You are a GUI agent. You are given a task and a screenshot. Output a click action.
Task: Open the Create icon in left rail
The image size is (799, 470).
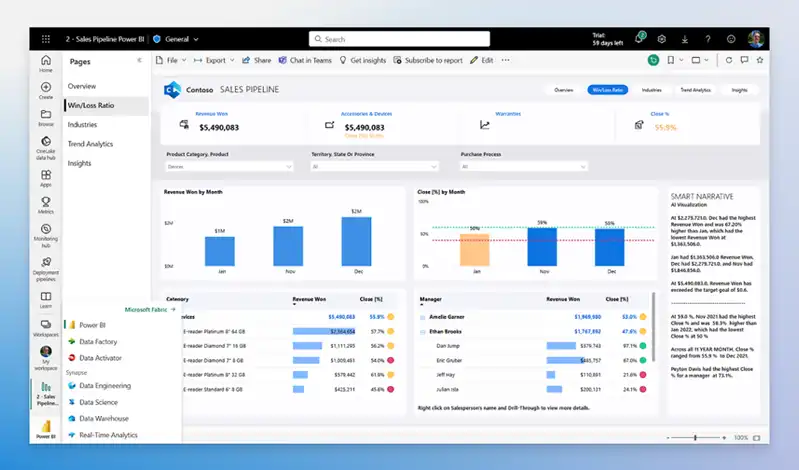(46, 91)
